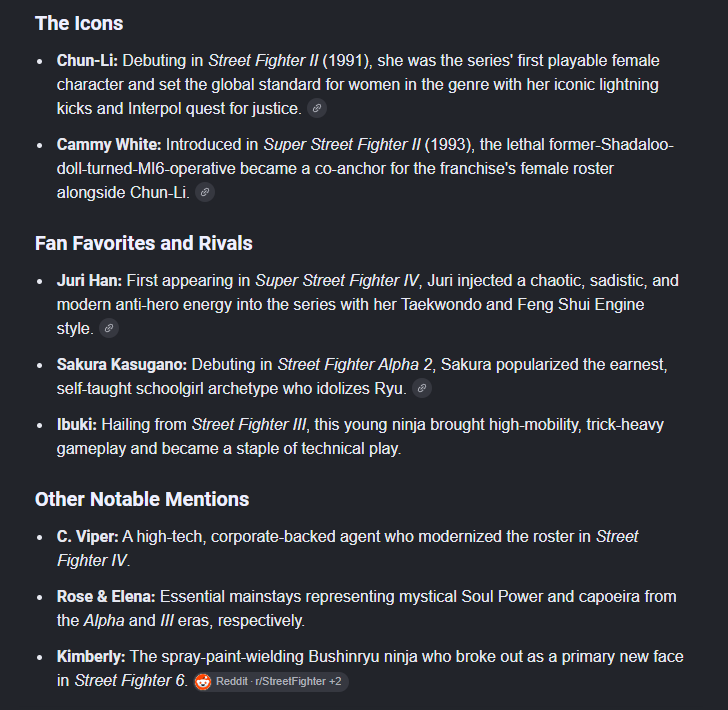Open the source link icon after Chun-Li's description
Image resolution: width=728 pixels, height=710 pixels.
(x=317, y=108)
